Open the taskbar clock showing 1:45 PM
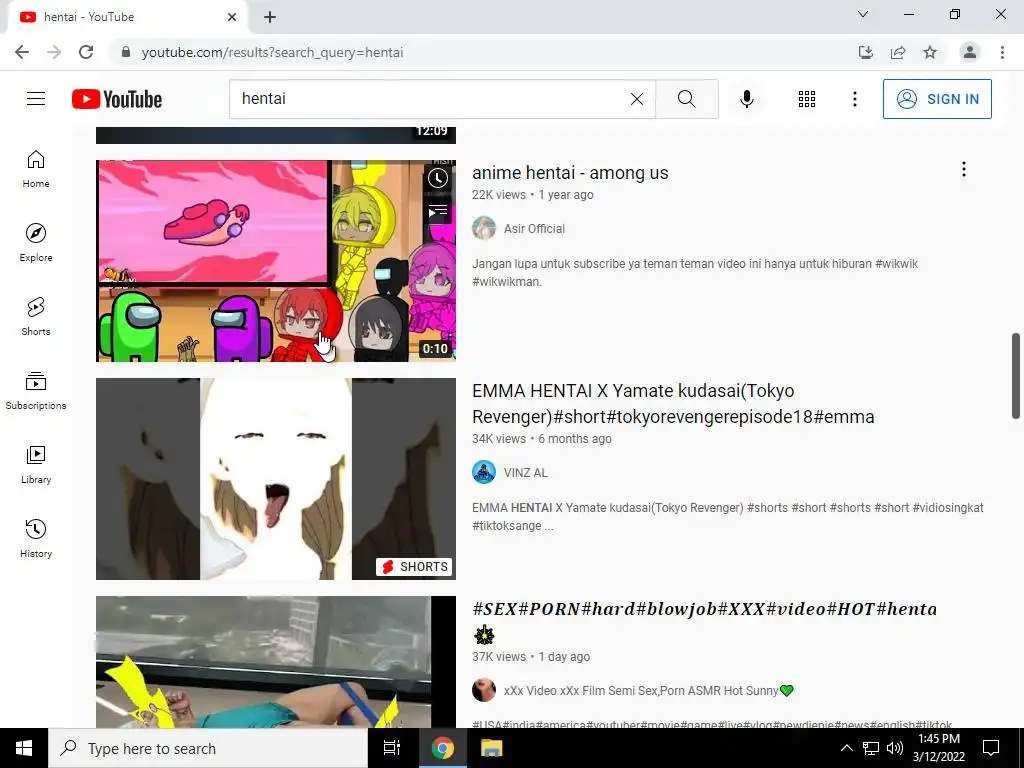This screenshot has width=1024, height=768. 939,748
